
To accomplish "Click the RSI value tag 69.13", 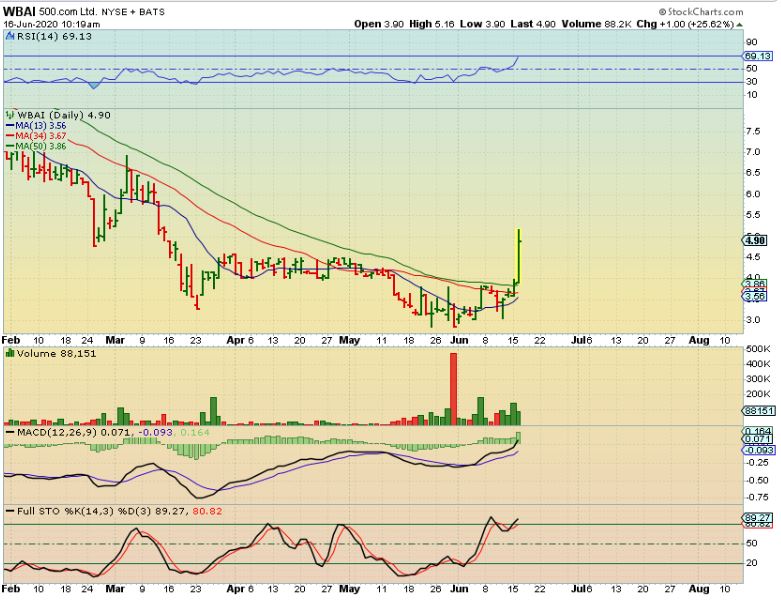I will pyautogui.click(x=757, y=57).
